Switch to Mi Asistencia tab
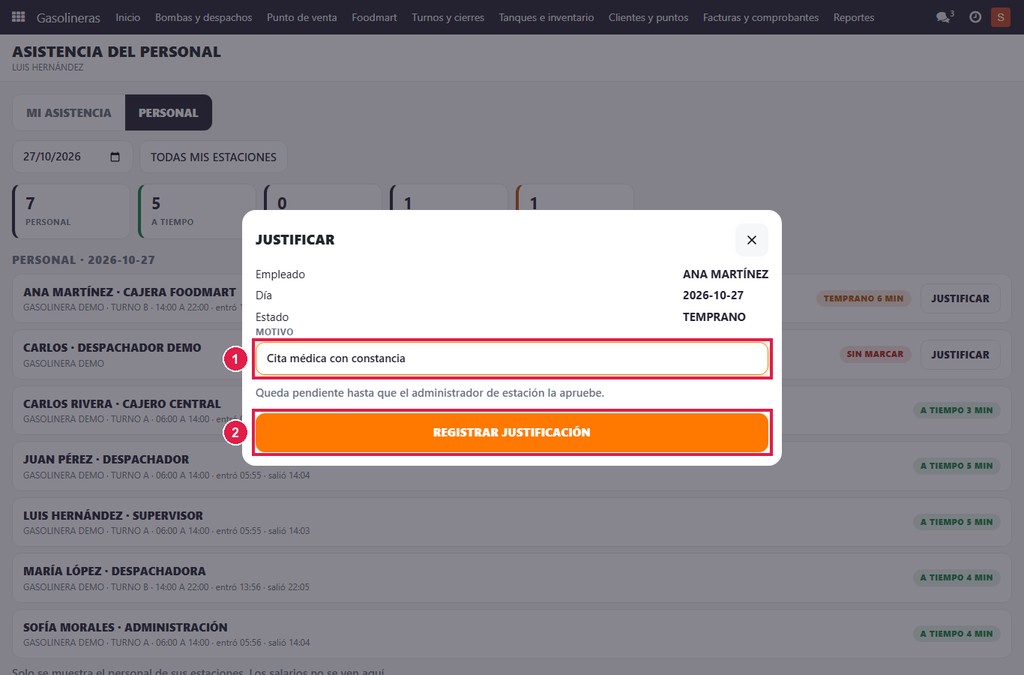Screen dimensions: 1024x675 pos(69,112)
